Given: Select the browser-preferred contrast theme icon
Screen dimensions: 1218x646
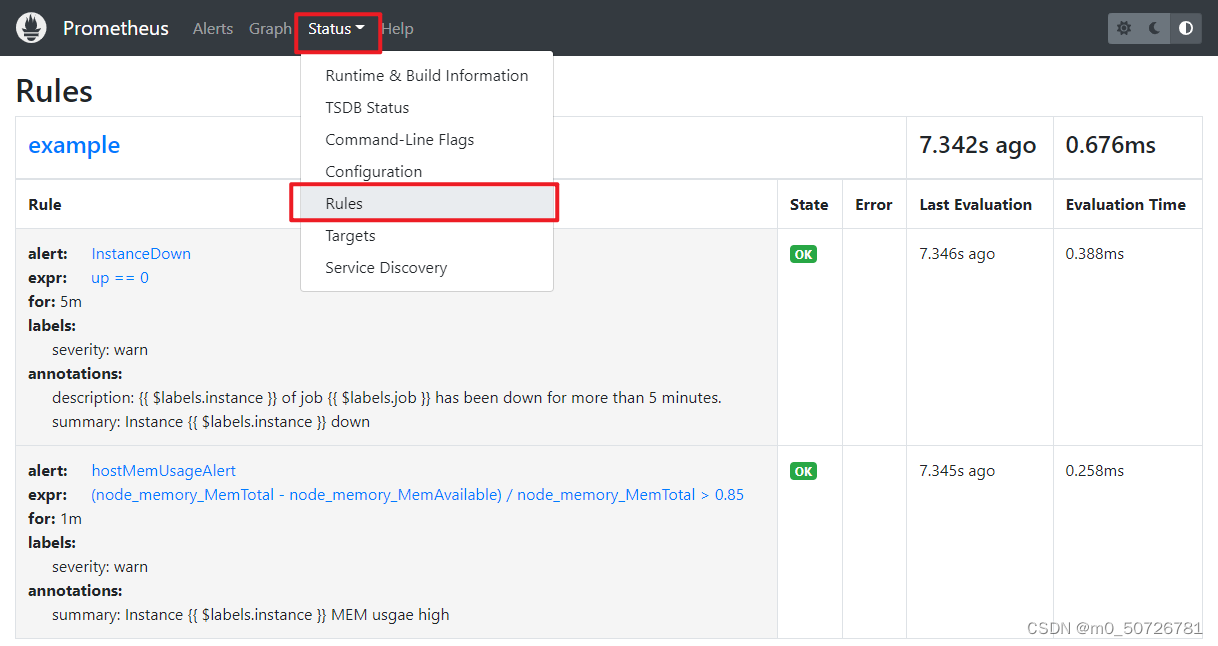Looking at the screenshot, I should point(1186,28).
